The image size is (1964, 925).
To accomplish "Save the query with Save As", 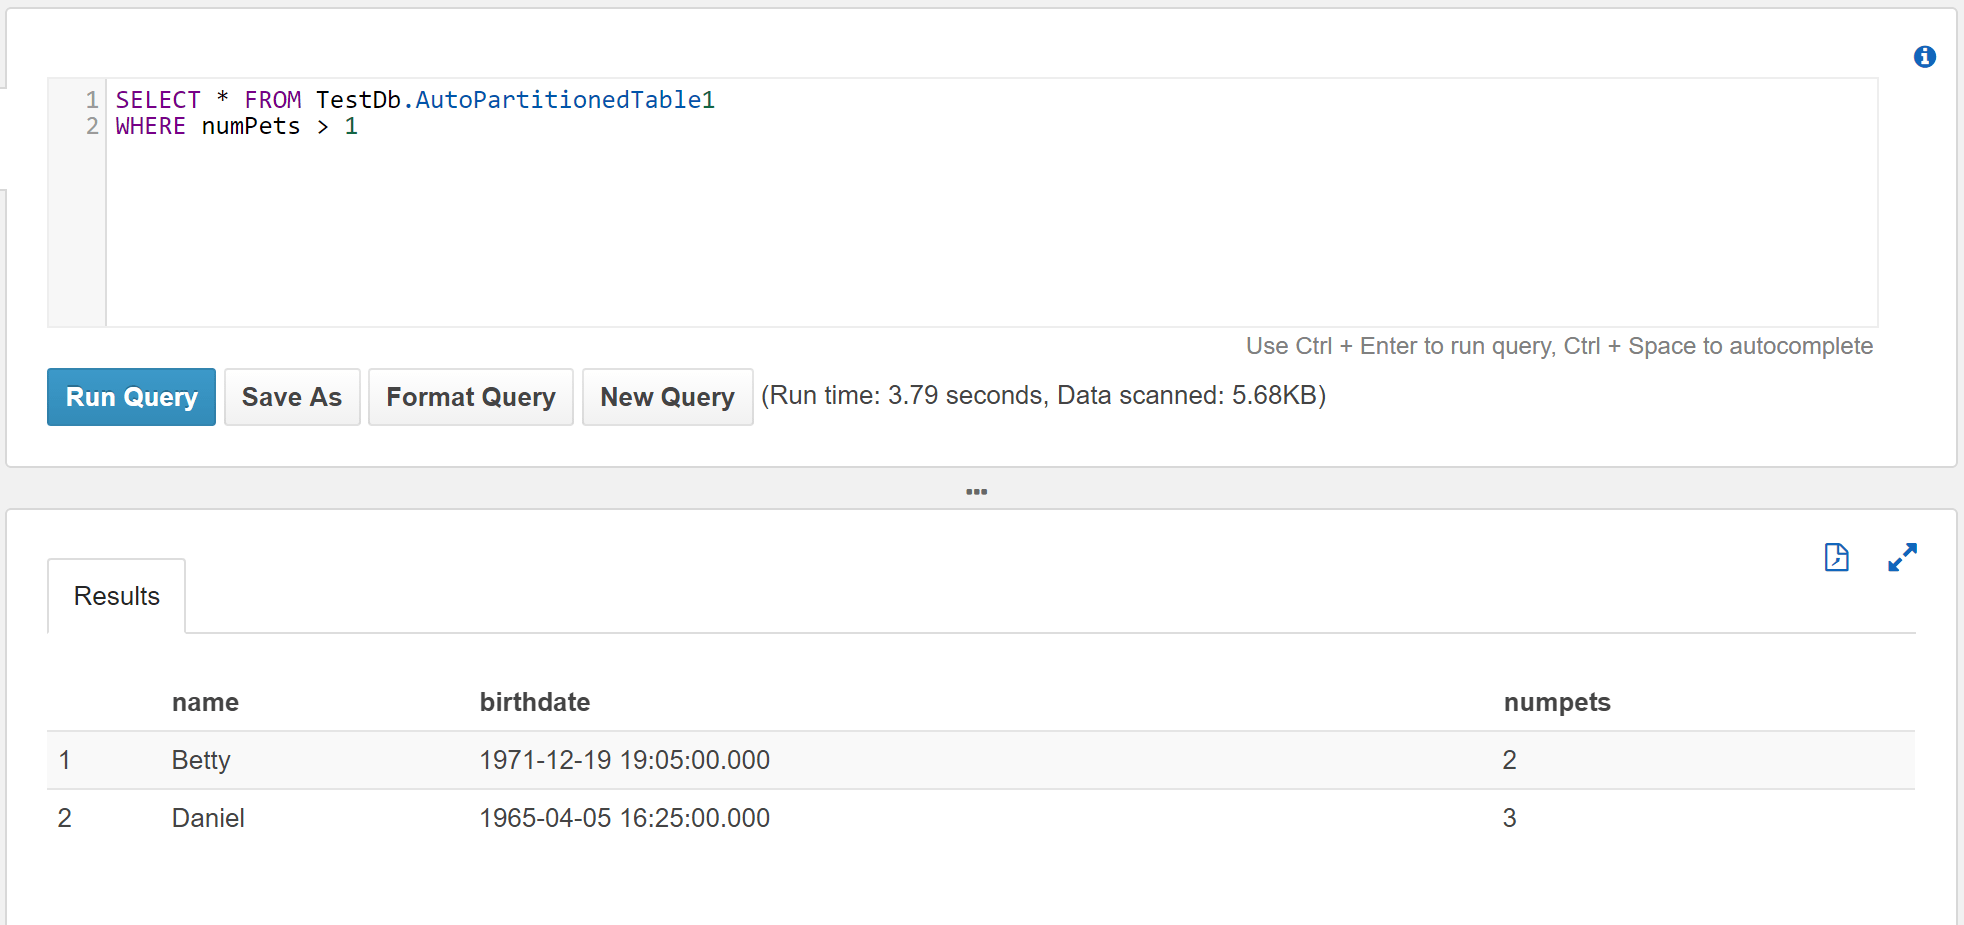I will click(x=291, y=397).
